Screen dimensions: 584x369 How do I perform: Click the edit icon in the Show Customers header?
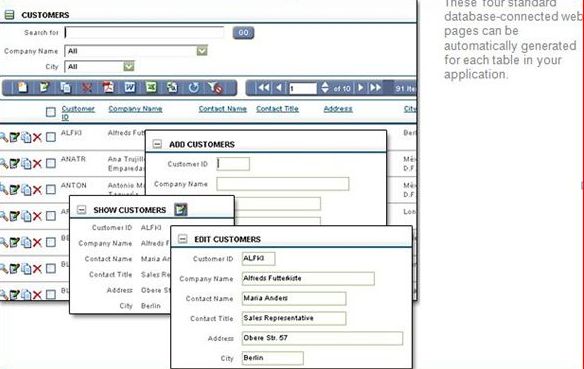(181, 210)
